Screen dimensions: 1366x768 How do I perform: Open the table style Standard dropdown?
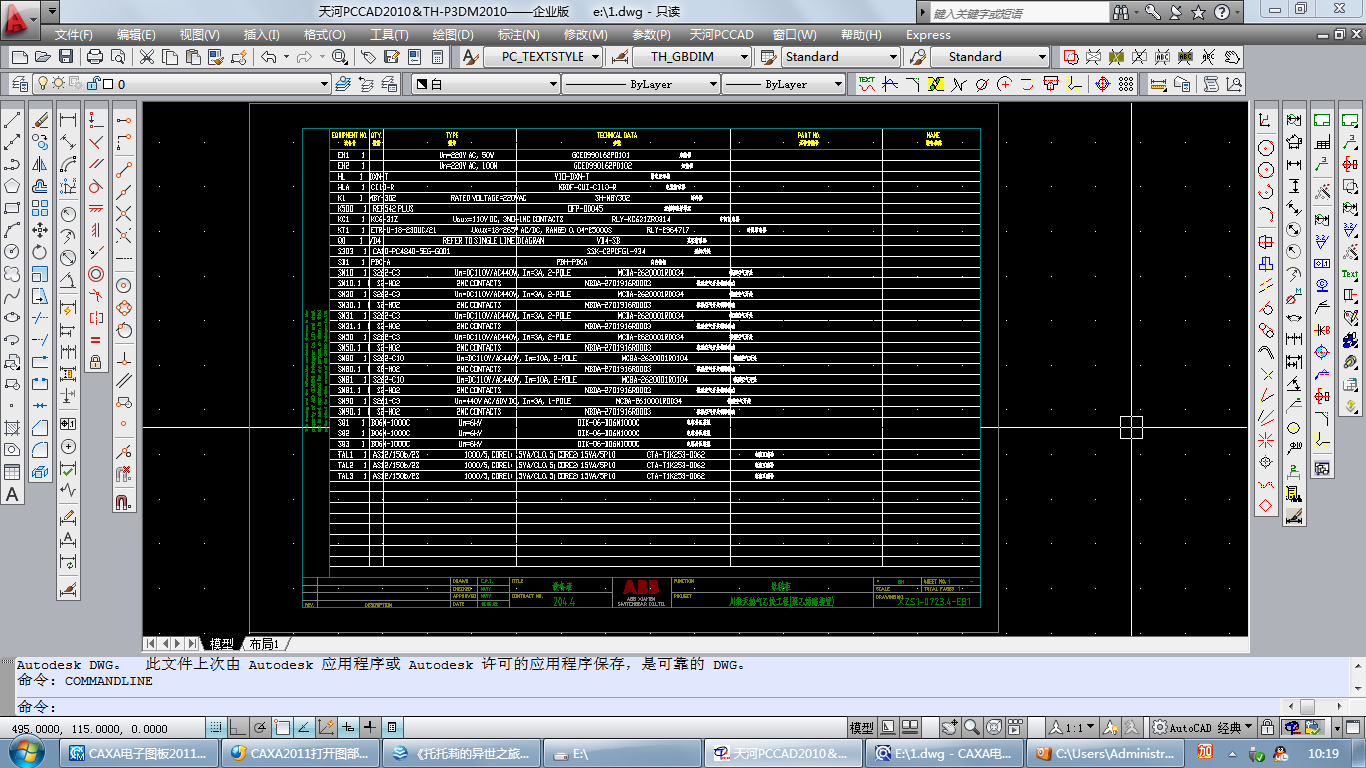[841, 57]
